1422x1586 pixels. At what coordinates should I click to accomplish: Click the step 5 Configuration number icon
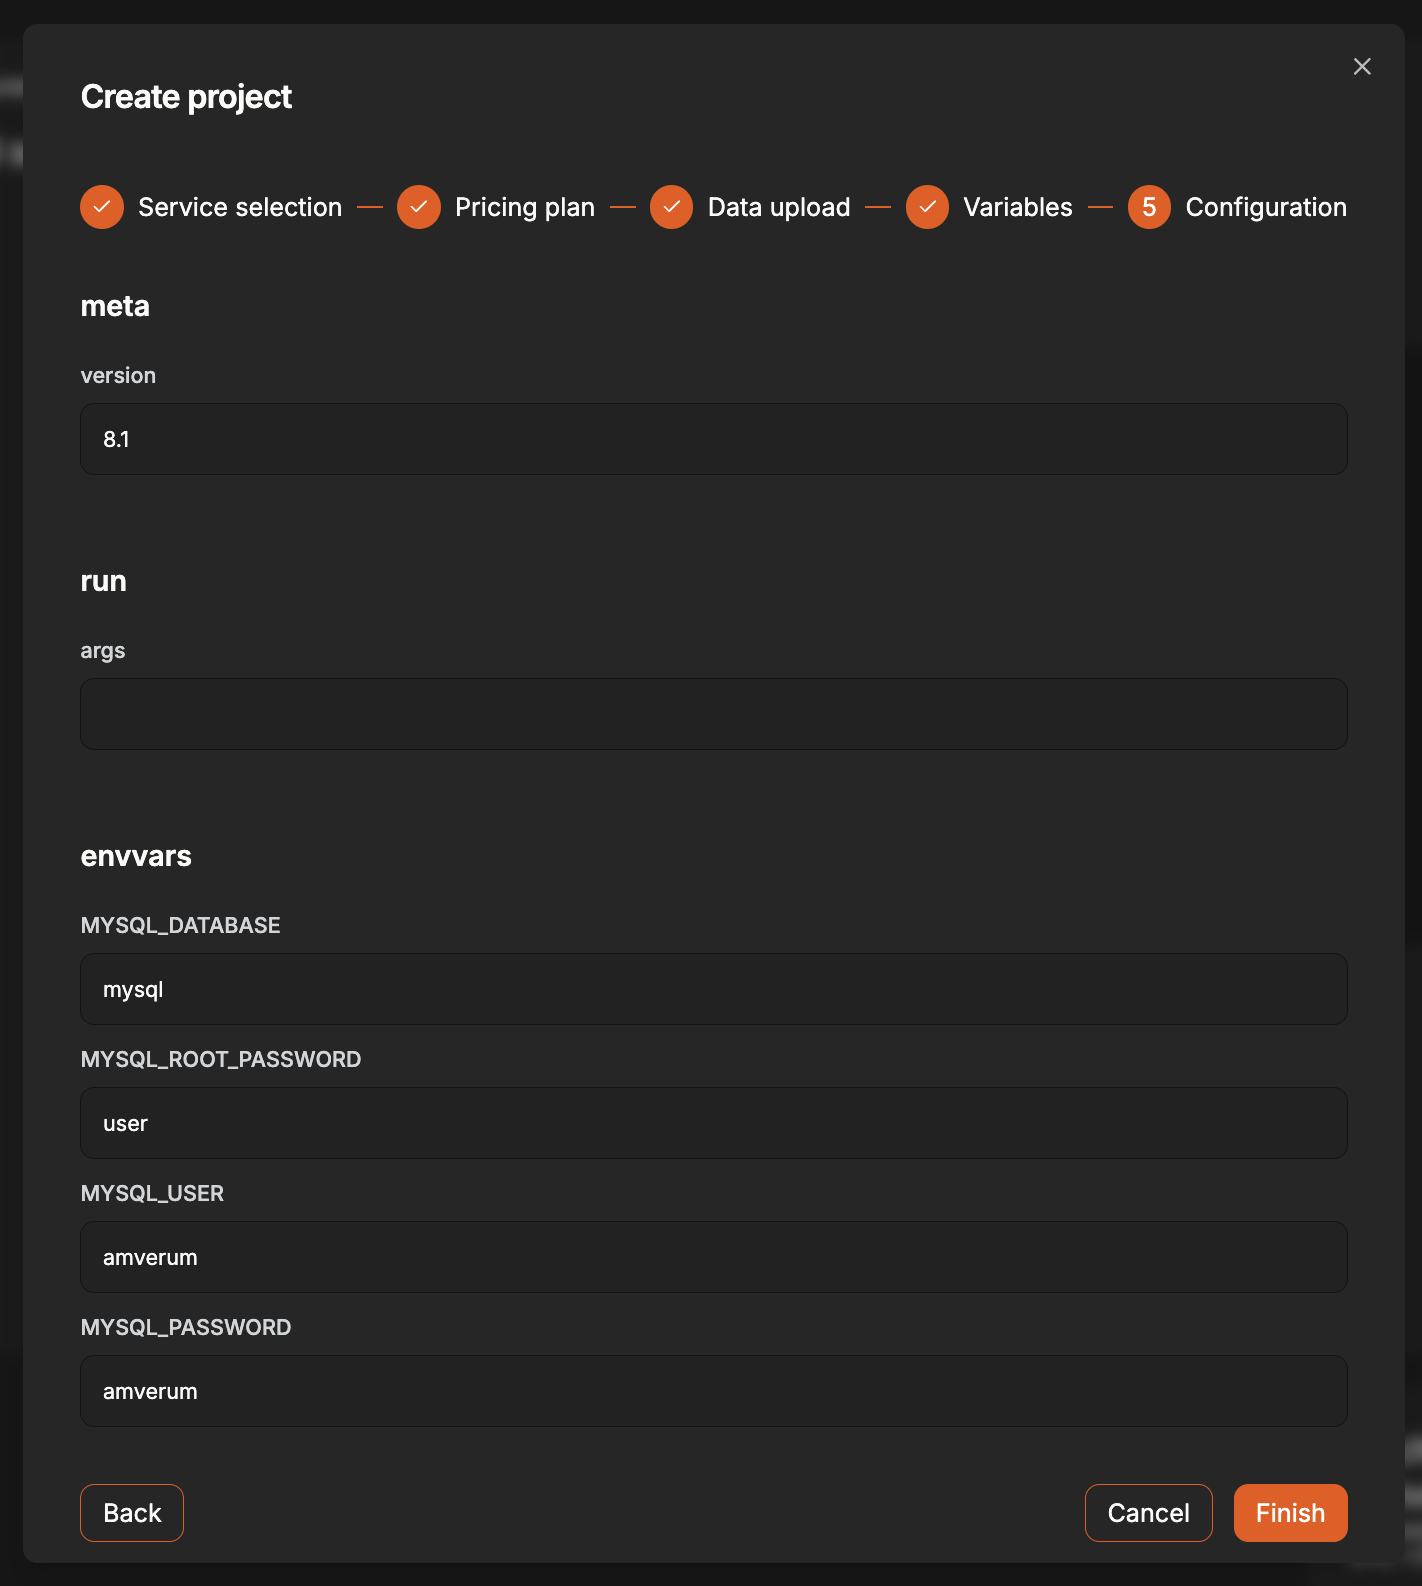pyautogui.click(x=1150, y=207)
